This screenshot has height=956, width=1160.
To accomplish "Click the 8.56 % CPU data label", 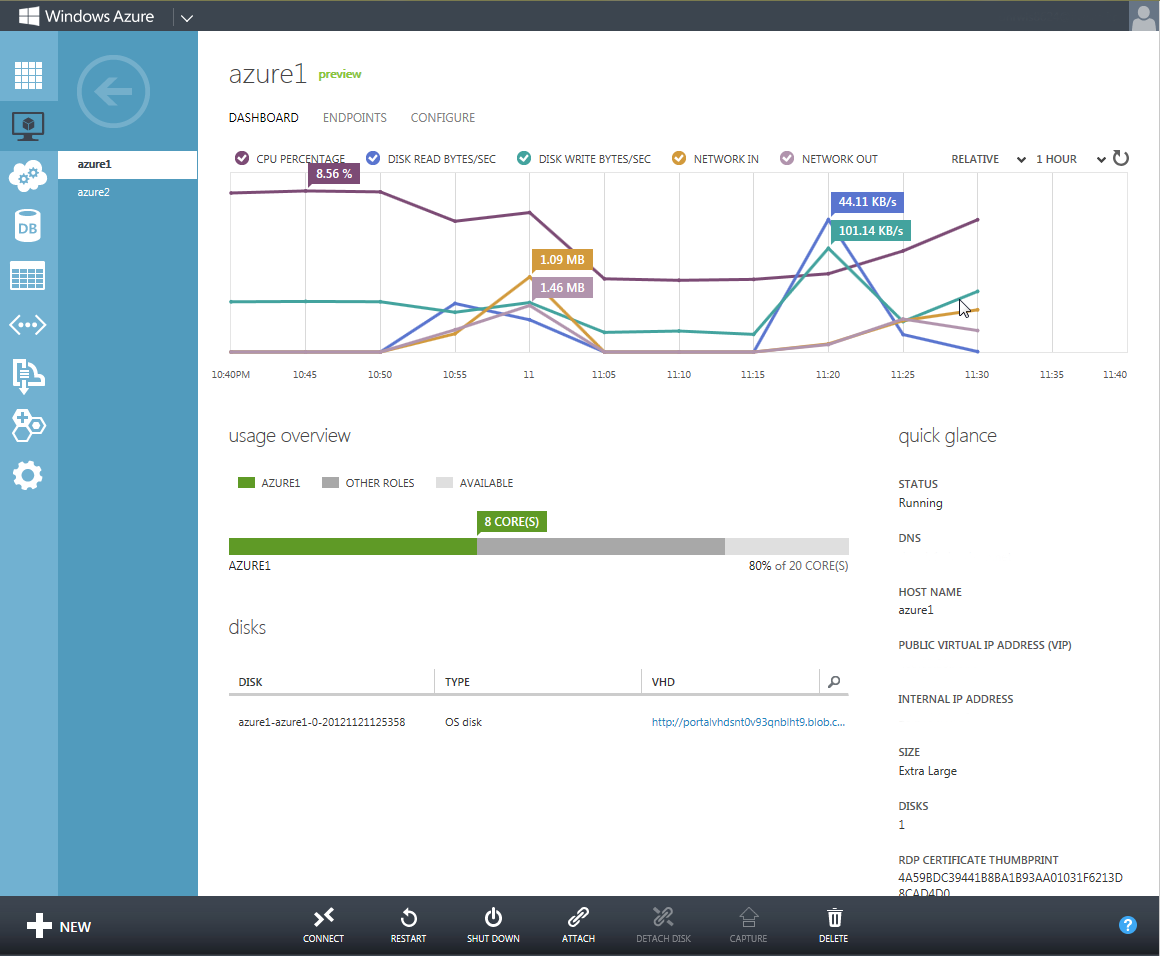I will 334,174.
